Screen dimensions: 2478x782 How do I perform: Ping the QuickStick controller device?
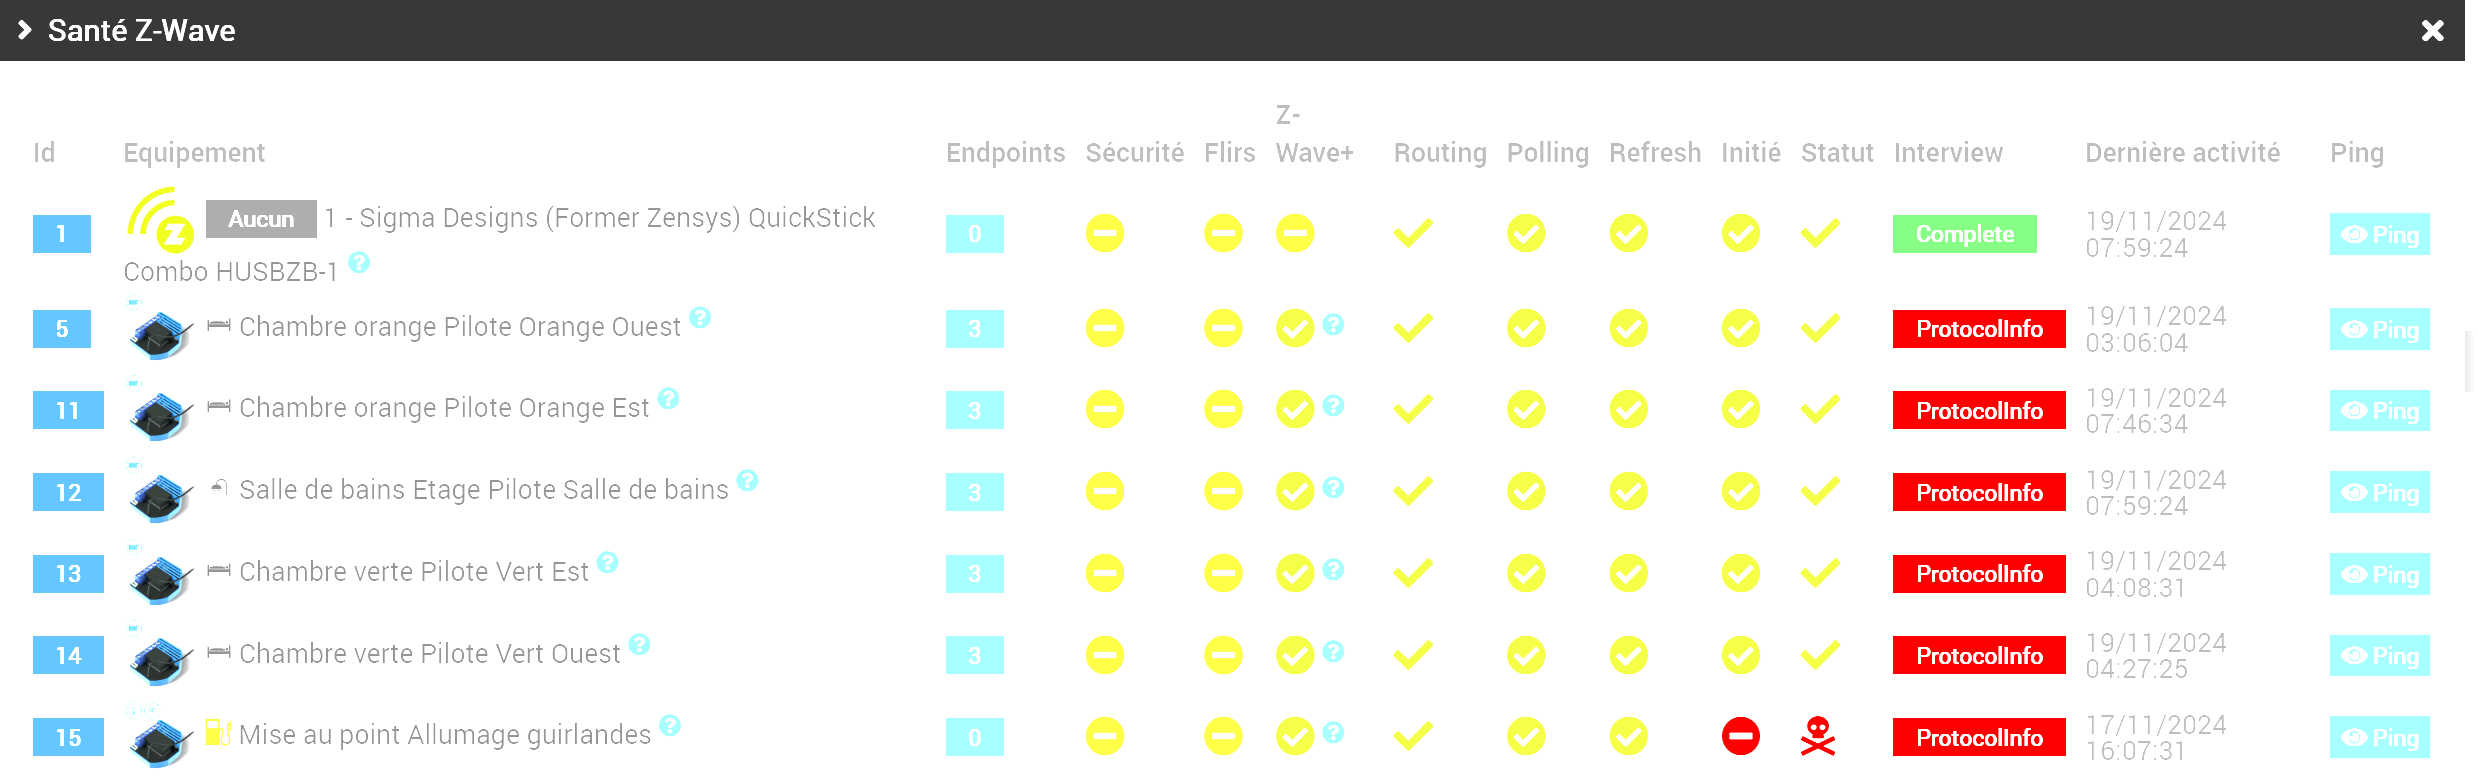pyautogui.click(x=2380, y=235)
